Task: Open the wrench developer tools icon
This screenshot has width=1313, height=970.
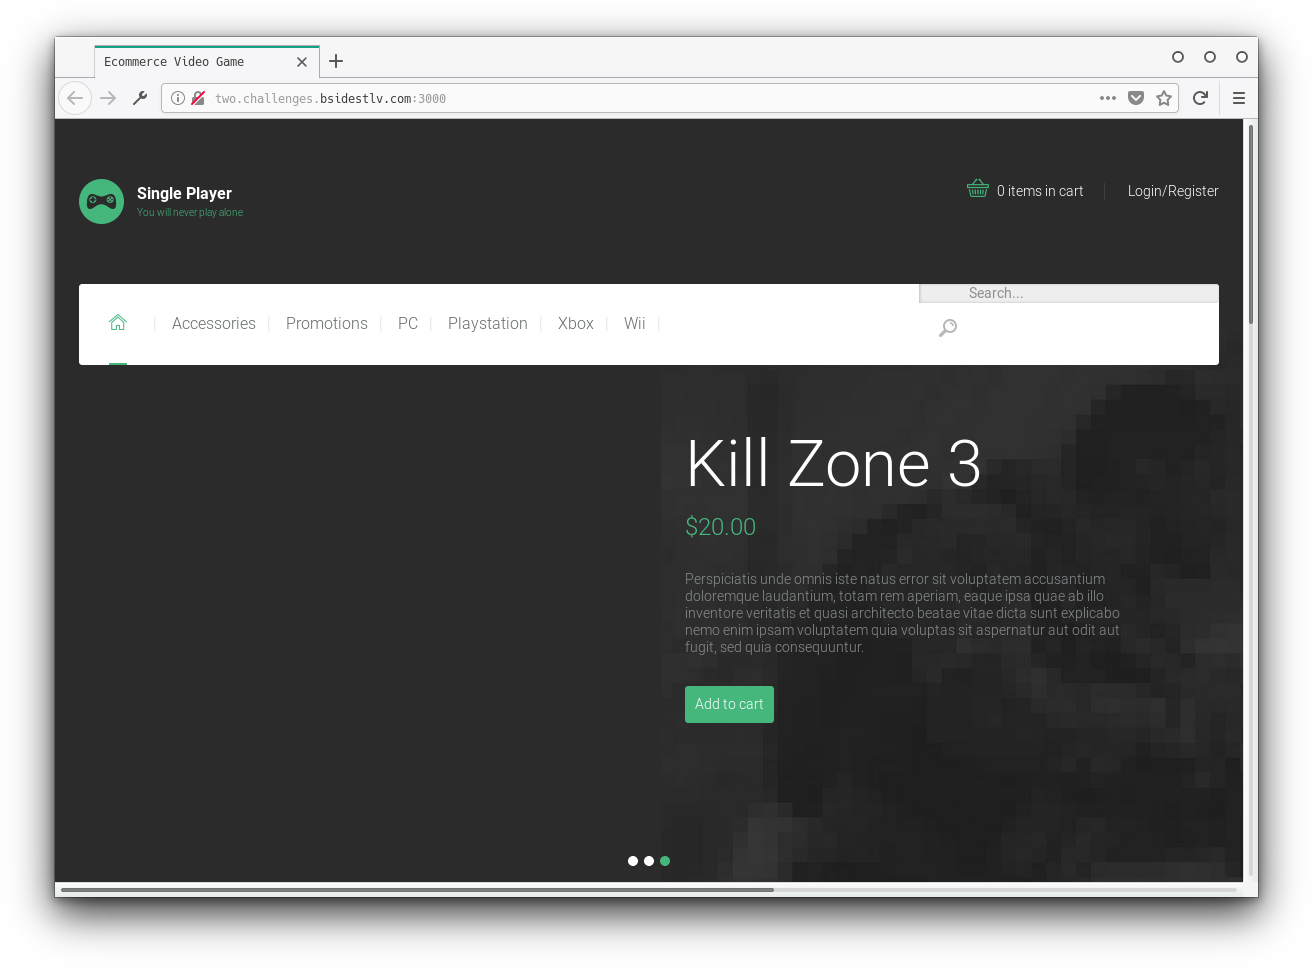Action: pos(140,98)
